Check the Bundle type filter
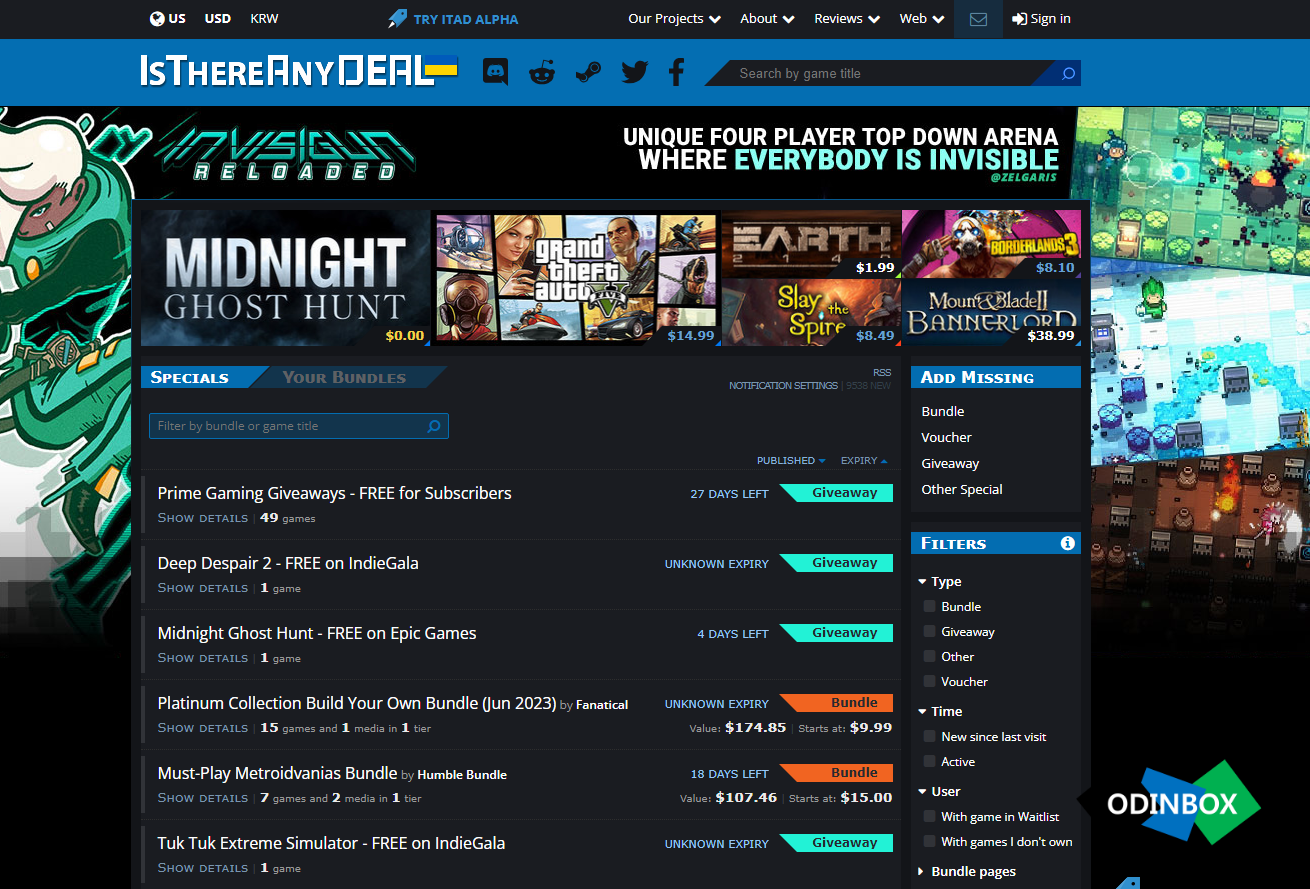This screenshot has width=1310, height=889. point(930,606)
